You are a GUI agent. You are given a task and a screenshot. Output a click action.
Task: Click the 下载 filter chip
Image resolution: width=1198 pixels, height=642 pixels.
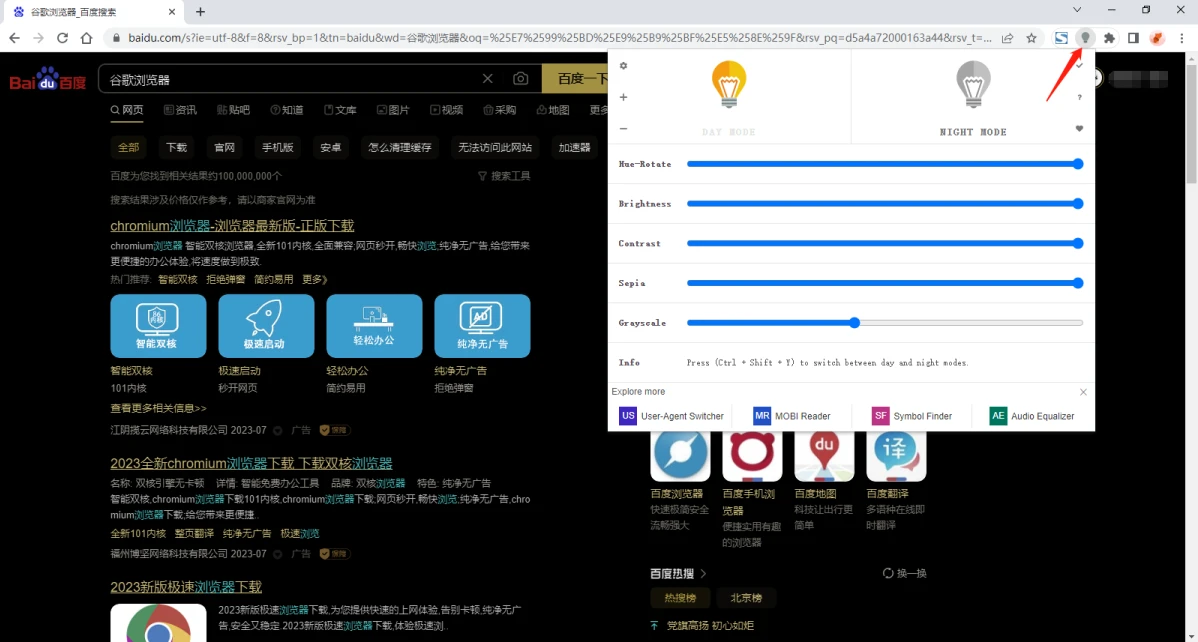tap(176, 148)
